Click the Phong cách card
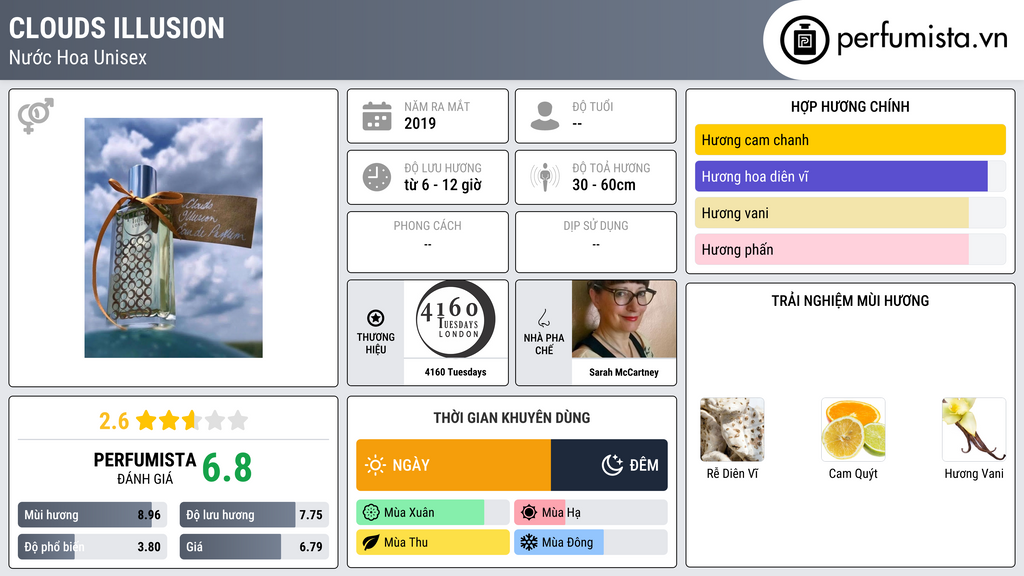Screen dimensions: 1024x576 pyautogui.click(x=428, y=242)
